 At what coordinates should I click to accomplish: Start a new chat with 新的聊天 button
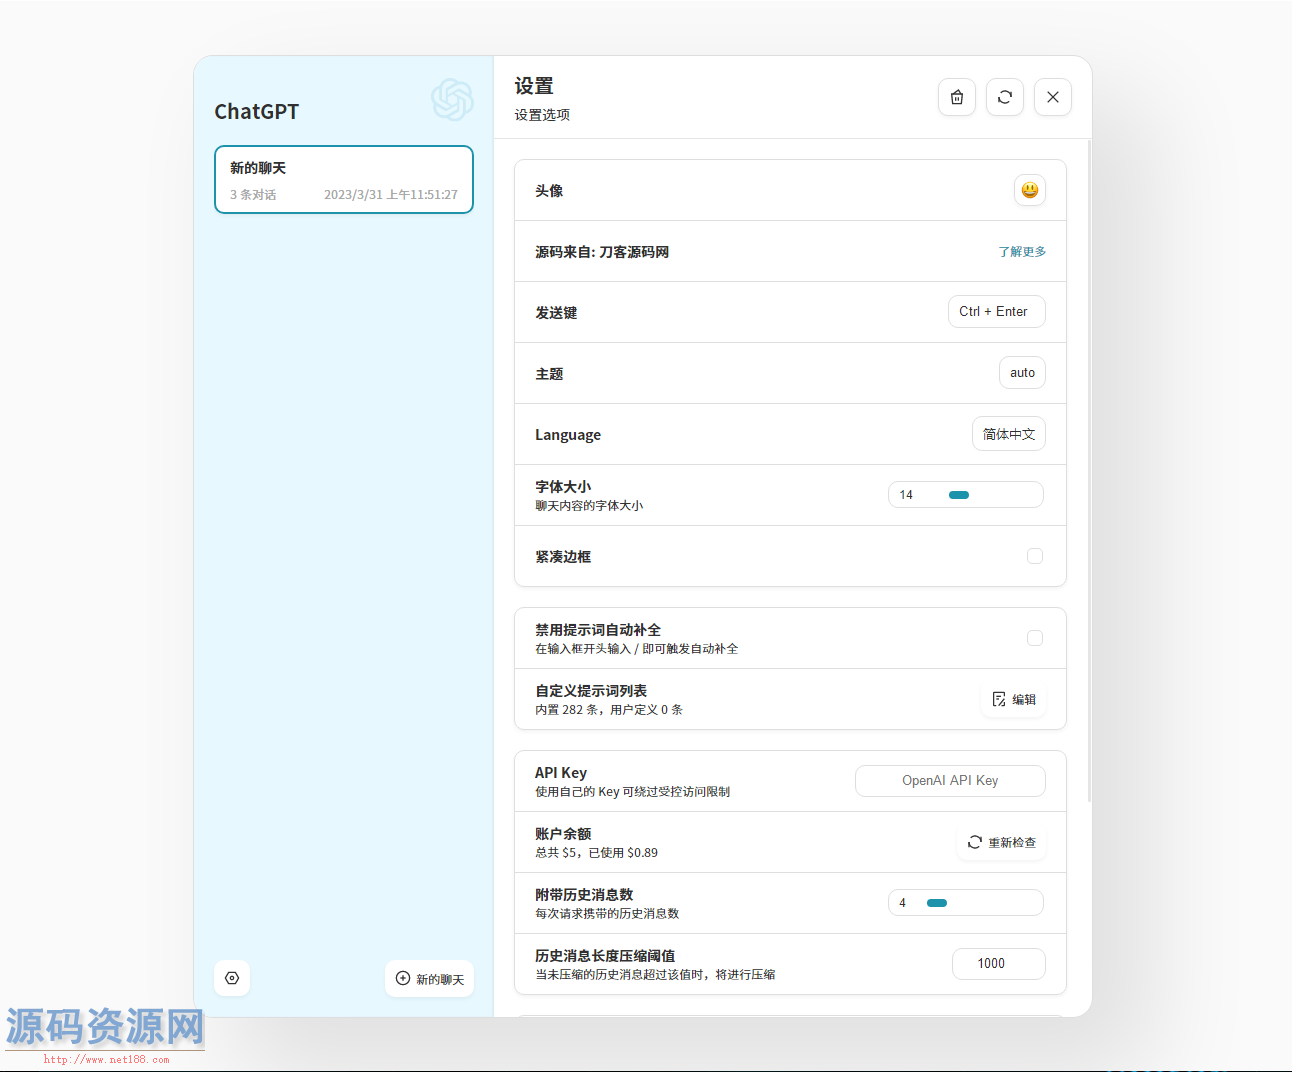tap(430, 979)
